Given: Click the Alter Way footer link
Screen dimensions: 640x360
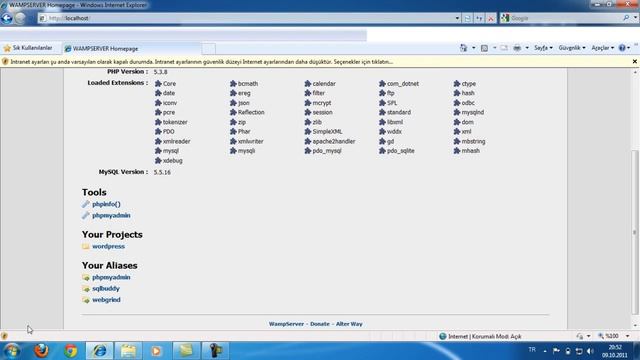Looking at the screenshot, I should click(x=349, y=324).
